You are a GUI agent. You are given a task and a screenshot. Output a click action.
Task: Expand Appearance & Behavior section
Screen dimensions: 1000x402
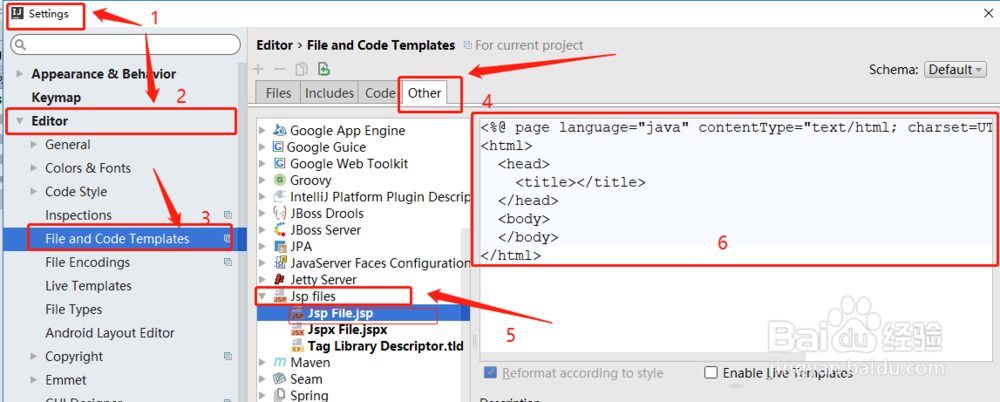point(19,74)
